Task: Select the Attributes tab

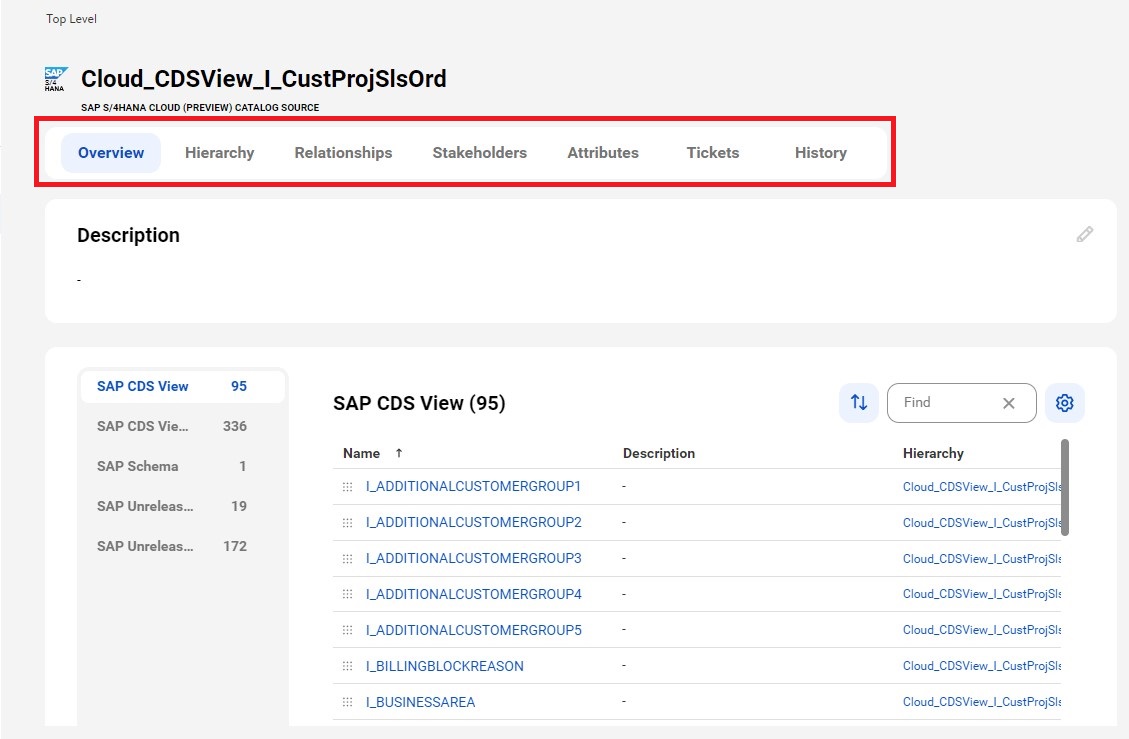Action: pos(603,153)
